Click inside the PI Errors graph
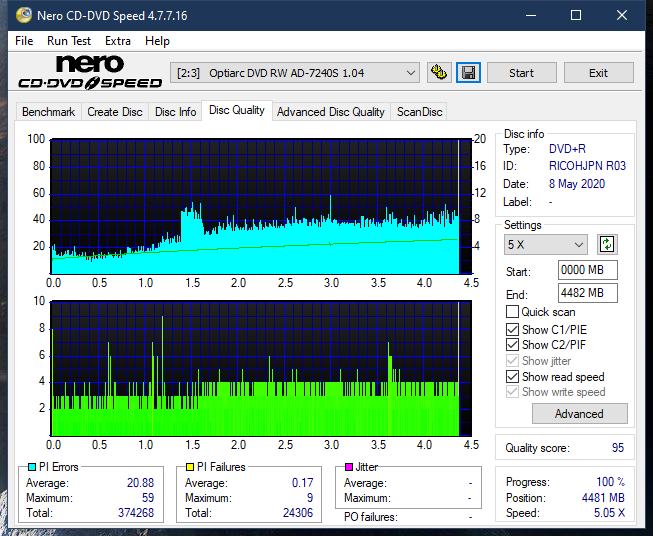Image resolution: width=653 pixels, height=536 pixels. 261,207
